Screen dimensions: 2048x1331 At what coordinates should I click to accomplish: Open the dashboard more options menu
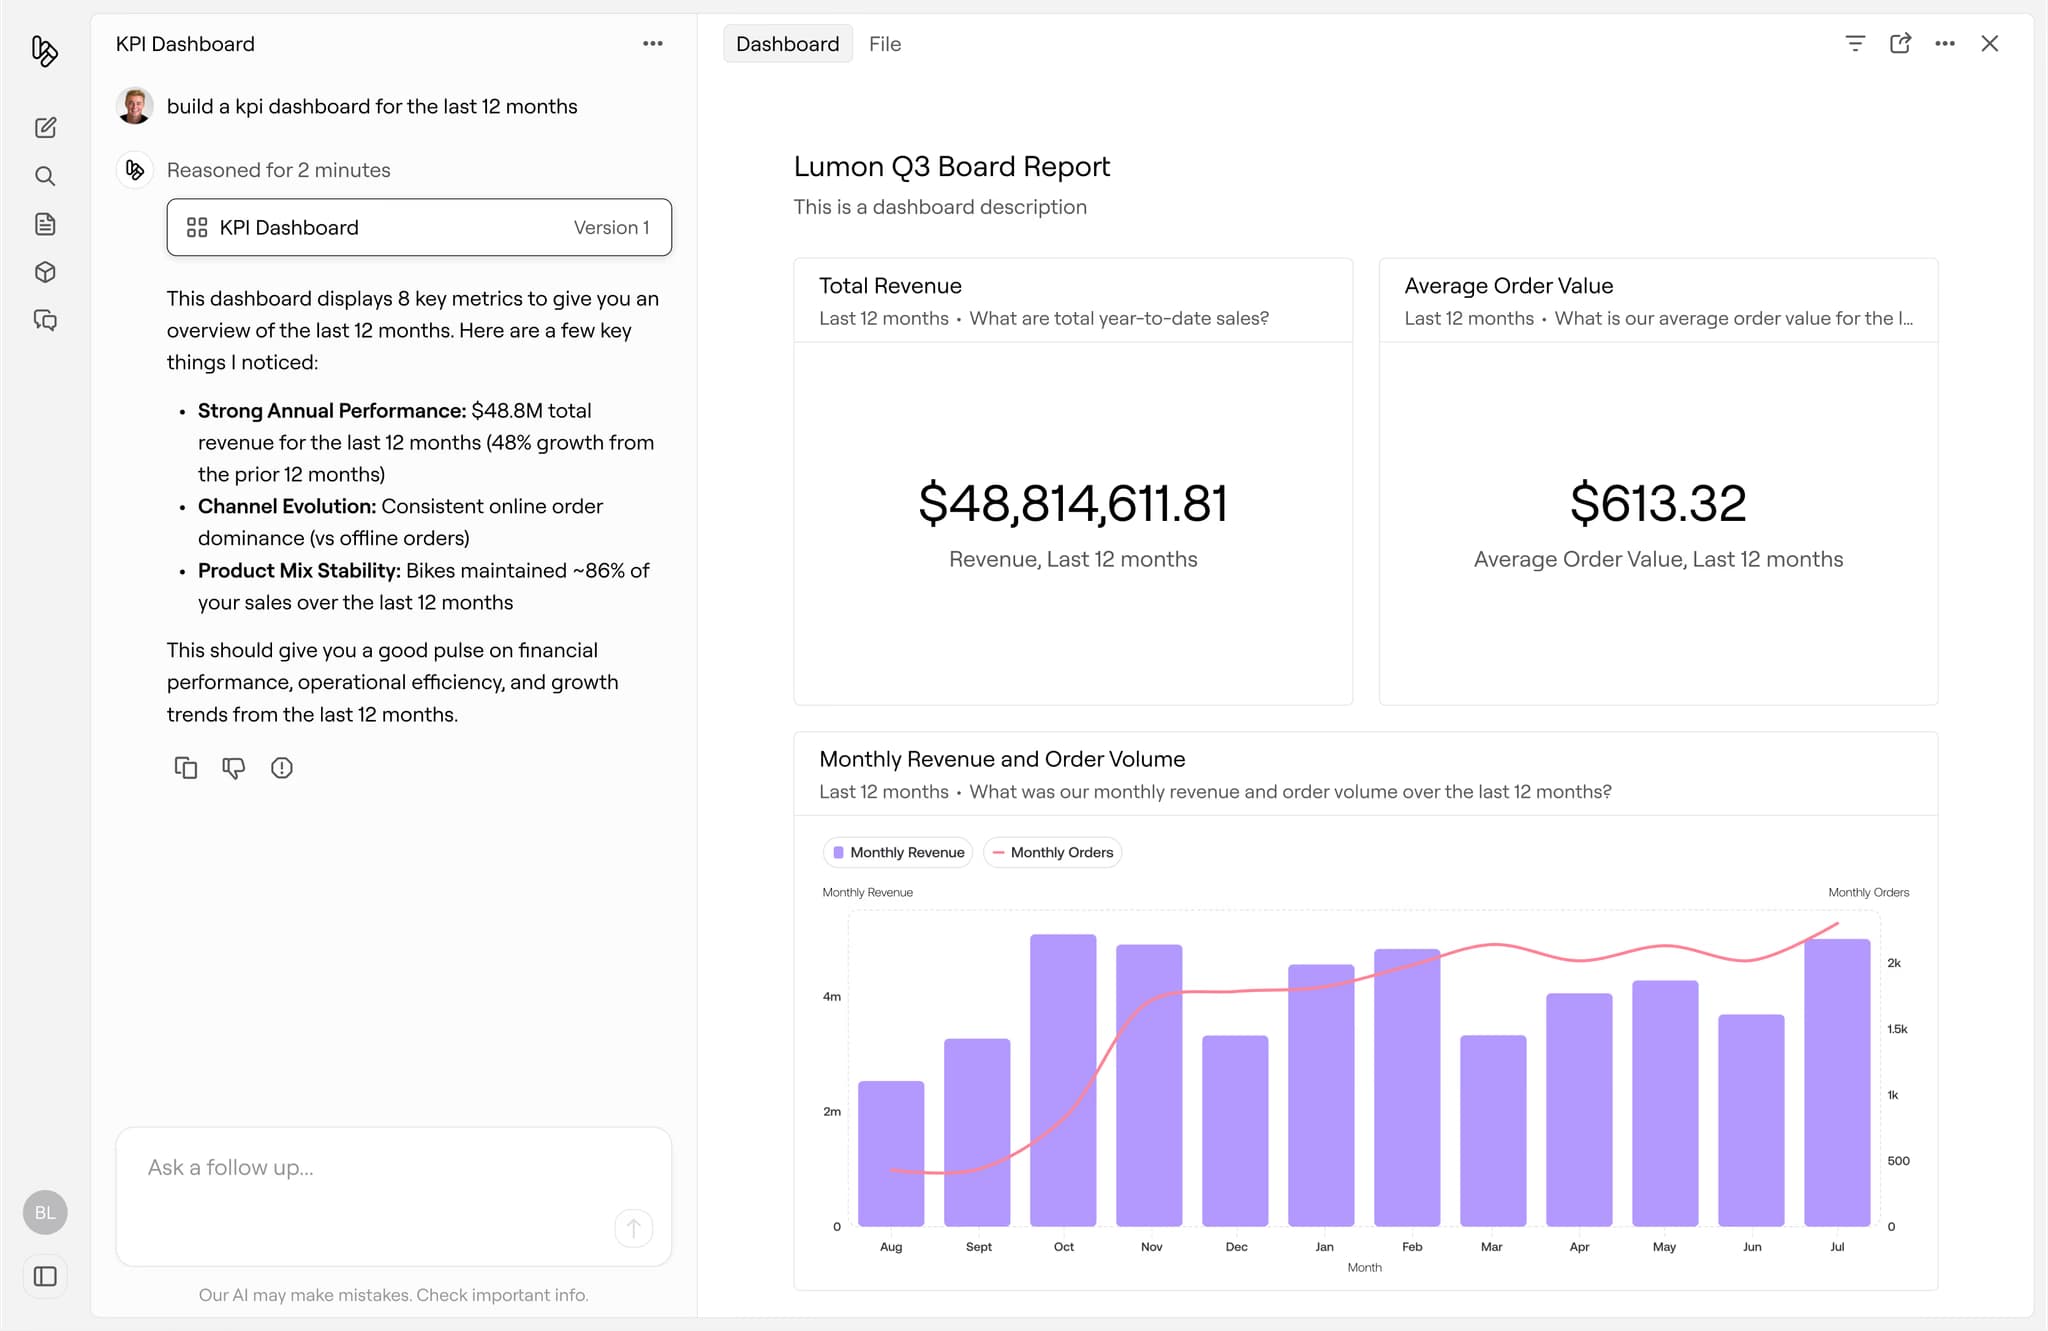(1945, 44)
